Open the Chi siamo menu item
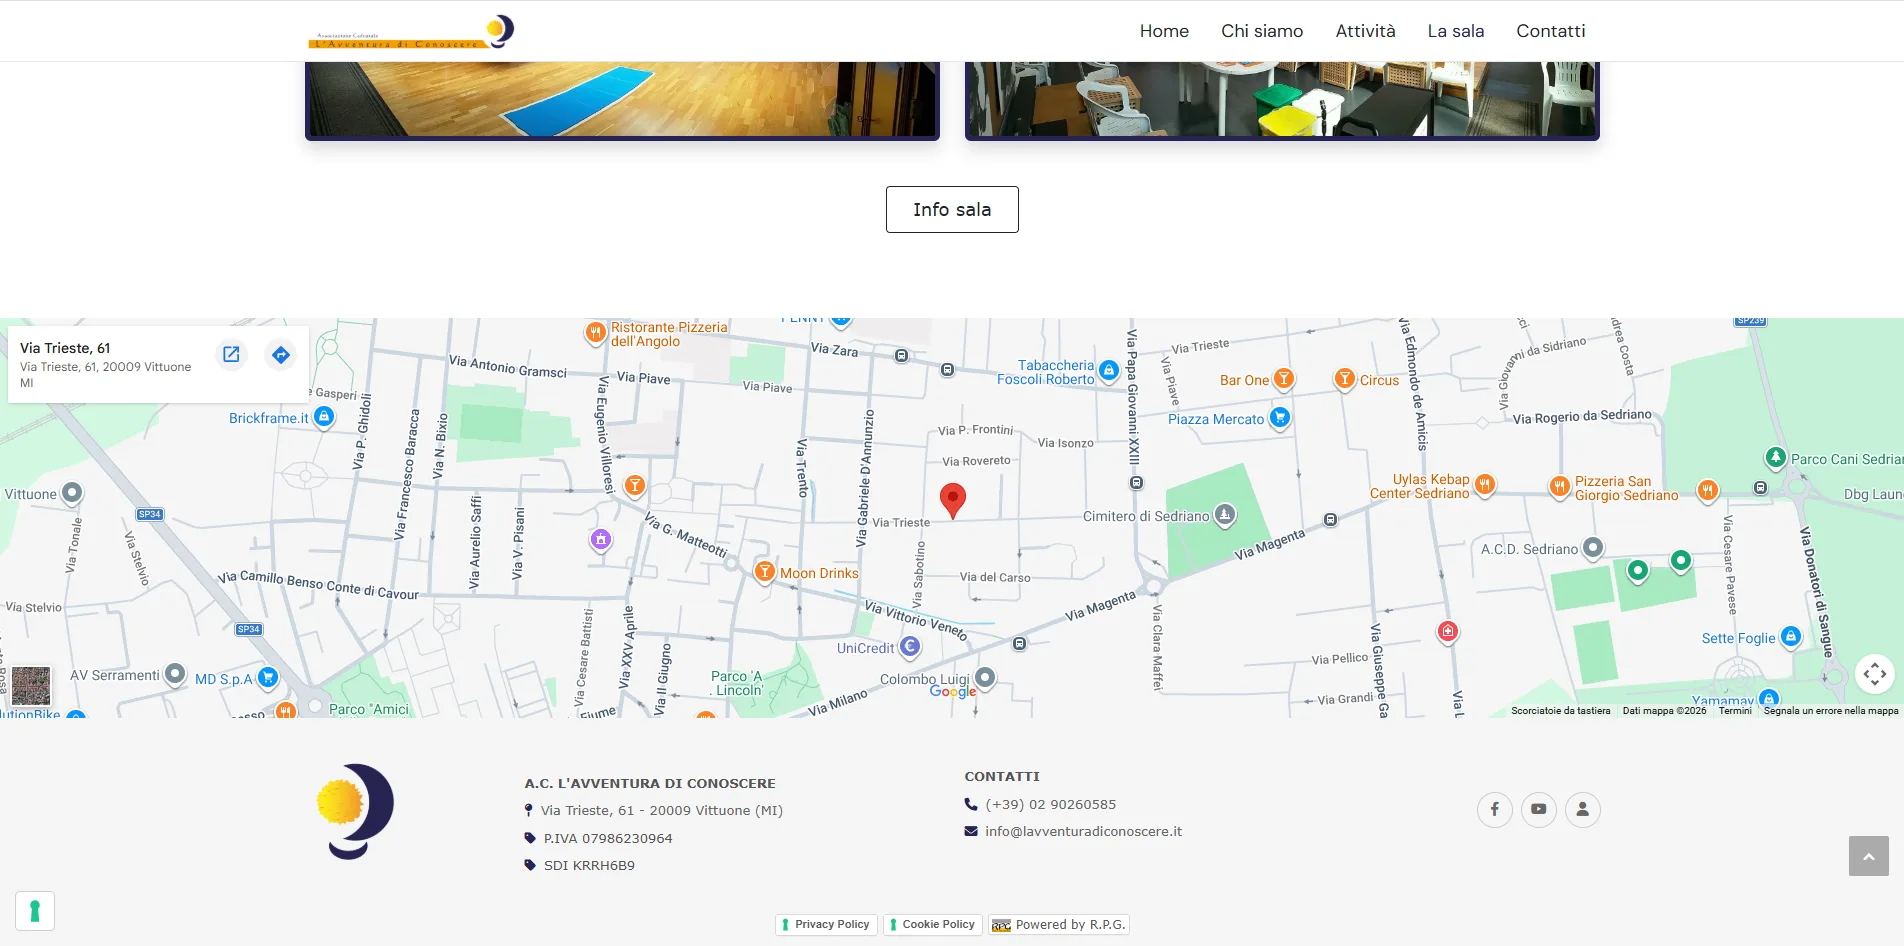This screenshot has width=1904, height=946. (1262, 31)
